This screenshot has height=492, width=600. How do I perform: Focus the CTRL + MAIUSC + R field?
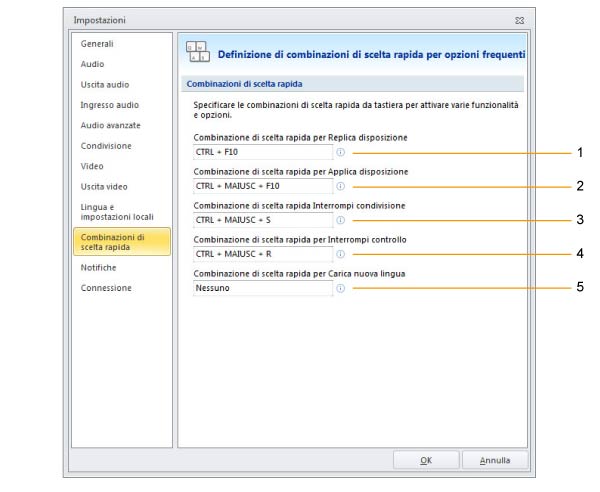263,254
